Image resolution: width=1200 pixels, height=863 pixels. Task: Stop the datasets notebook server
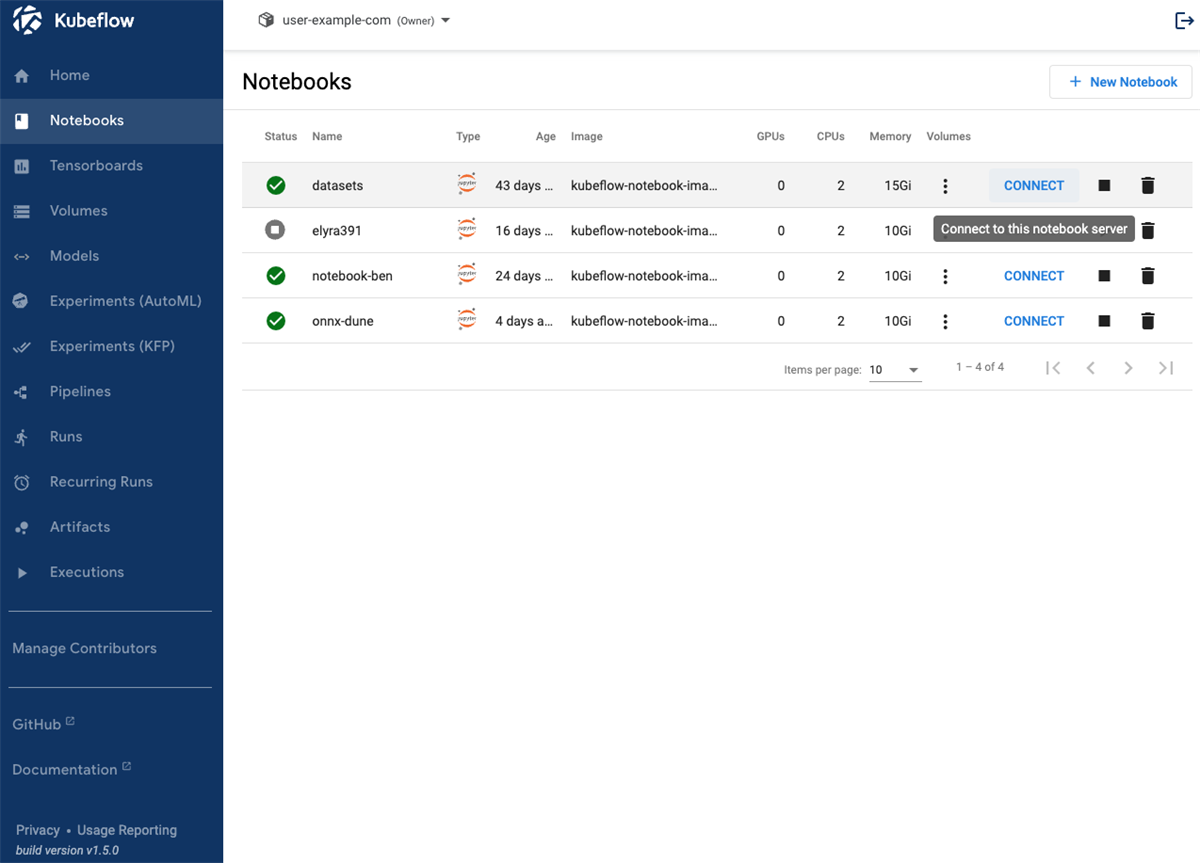(x=1104, y=185)
